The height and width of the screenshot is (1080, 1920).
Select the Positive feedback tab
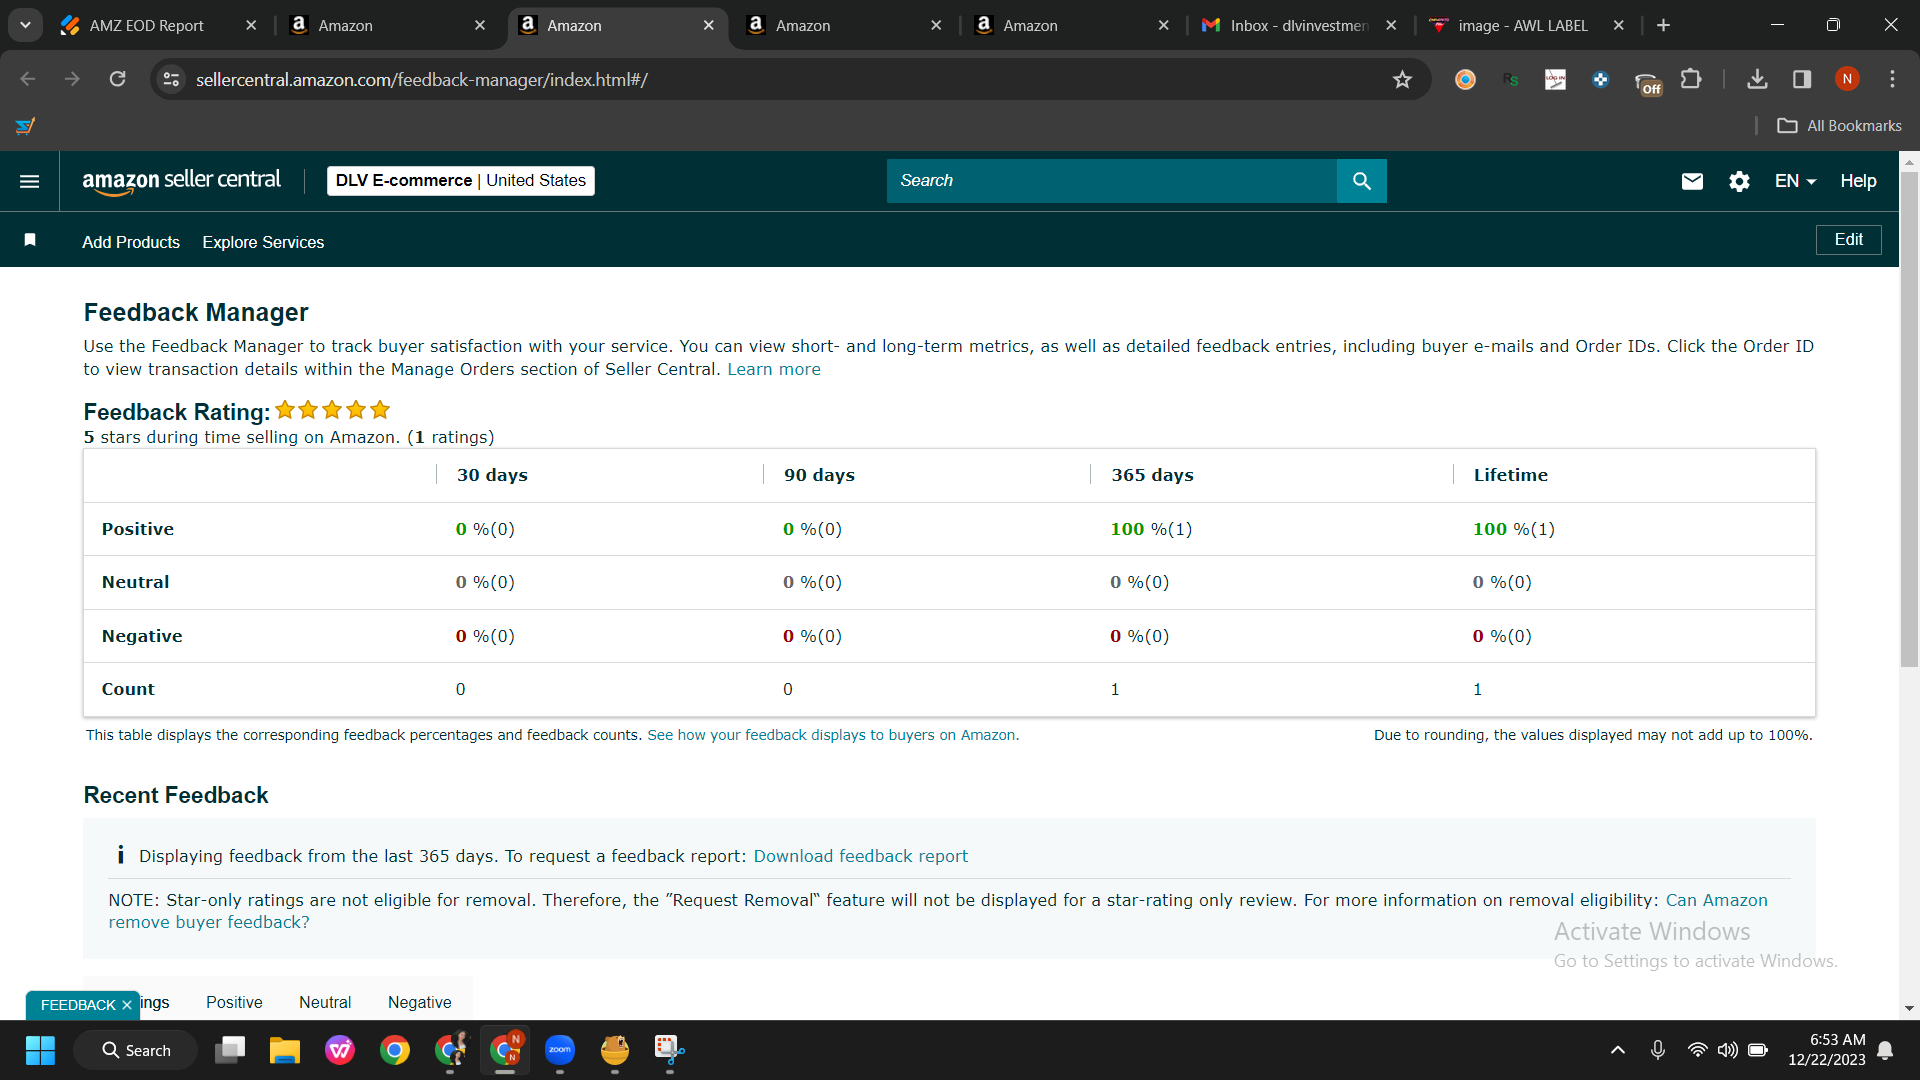234,1002
